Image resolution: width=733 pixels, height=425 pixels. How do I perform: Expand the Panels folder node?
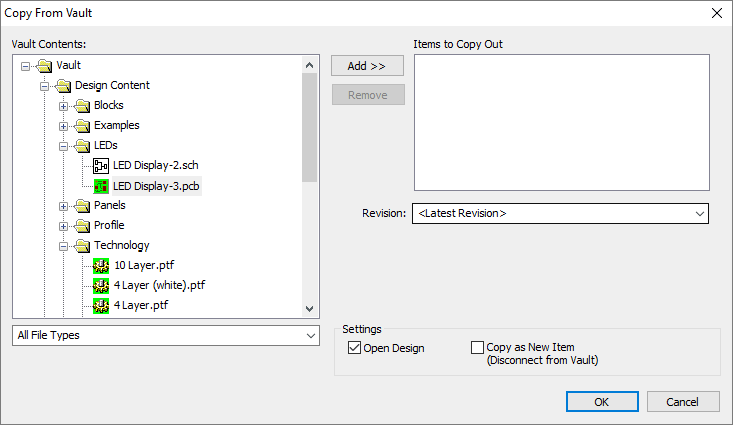click(64, 206)
